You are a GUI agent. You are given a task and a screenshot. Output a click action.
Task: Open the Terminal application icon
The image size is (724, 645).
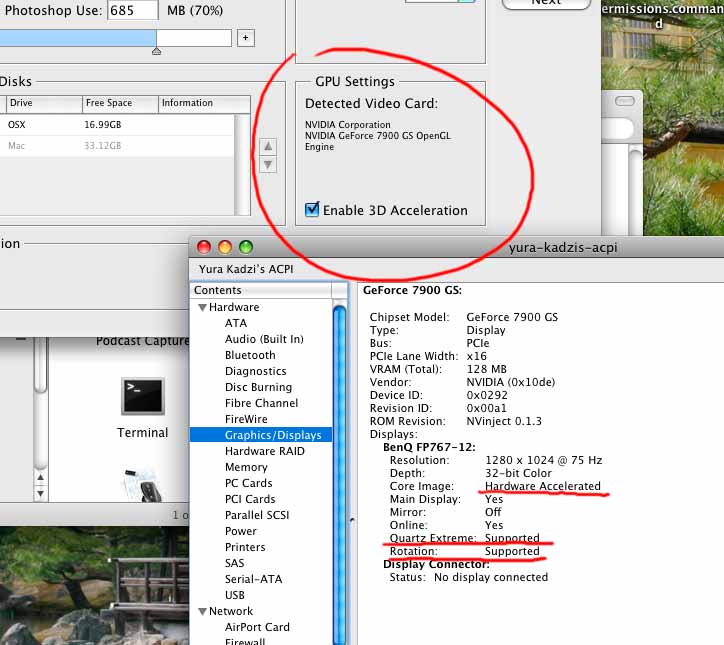coord(143,397)
